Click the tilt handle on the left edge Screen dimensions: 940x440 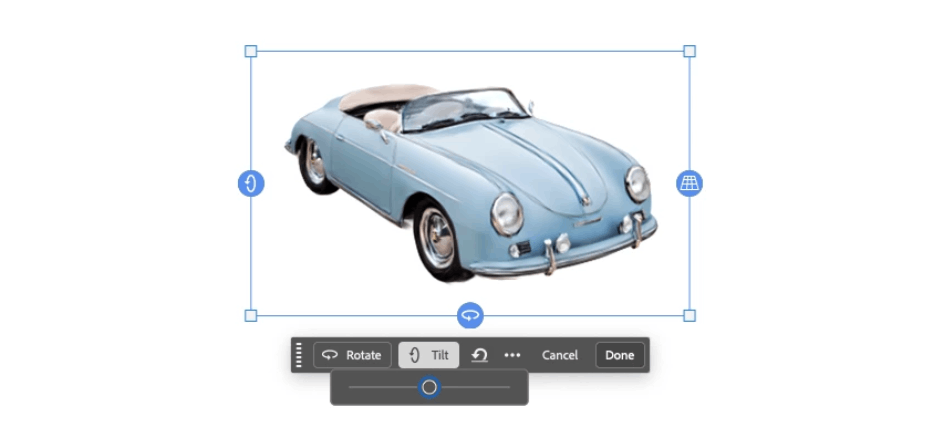click(x=251, y=183)
